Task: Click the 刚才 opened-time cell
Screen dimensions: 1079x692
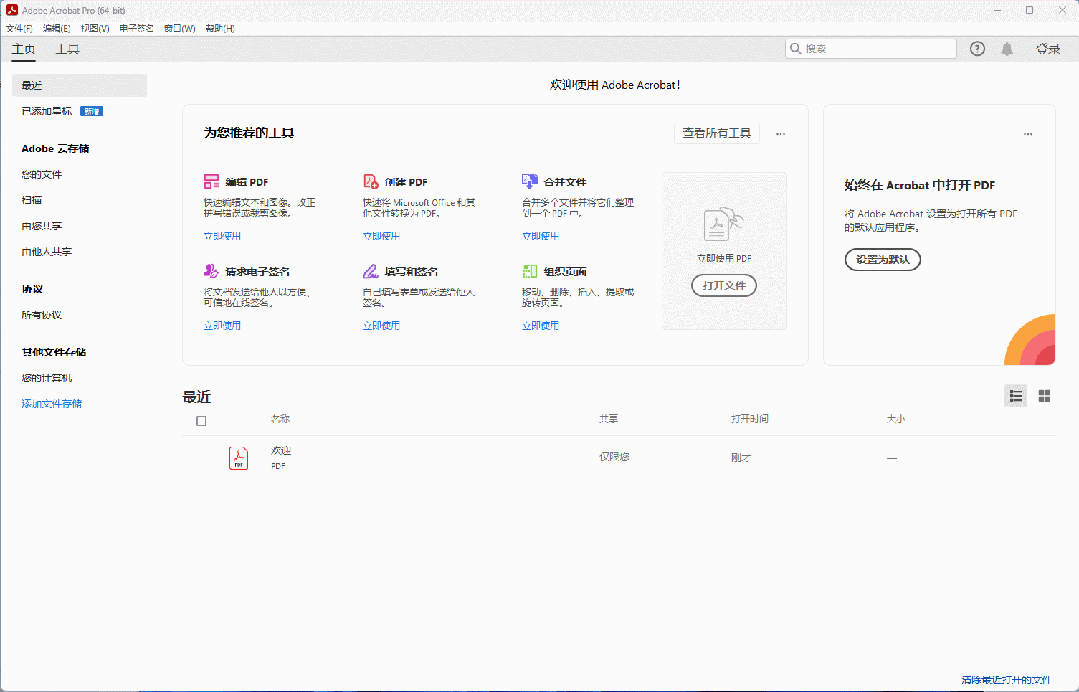Action: coord(741,457)
